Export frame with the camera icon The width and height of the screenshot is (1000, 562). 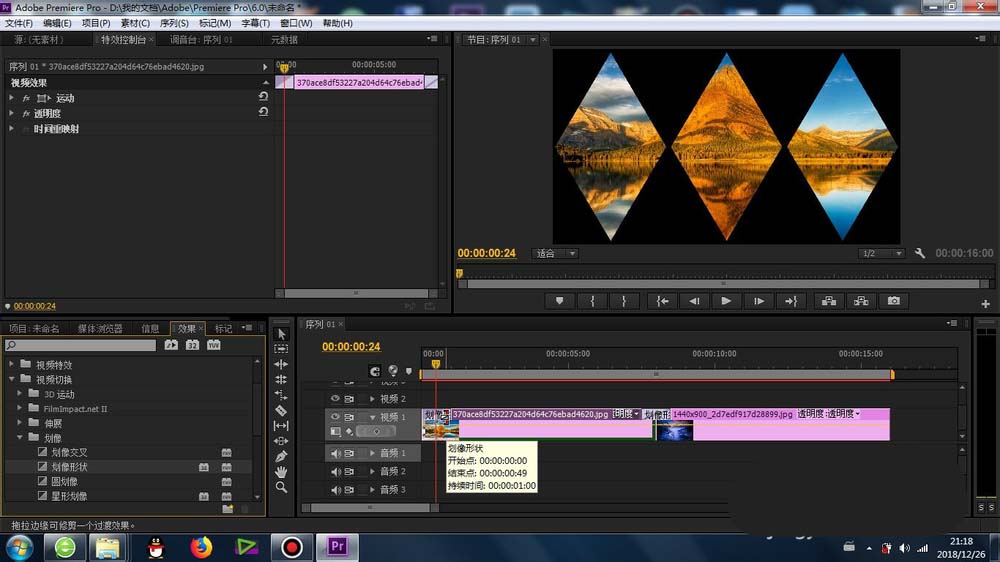click(893, 301)
